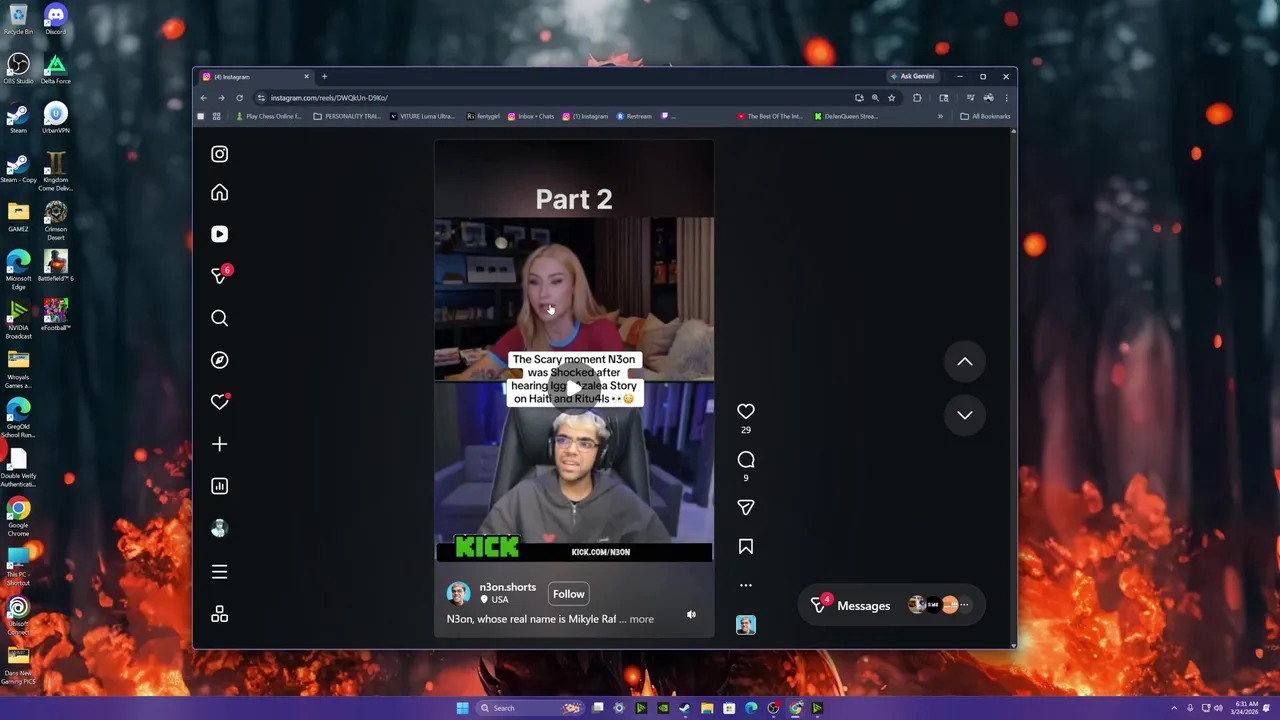Follow the n3on.shorts account

pos(568,594)
